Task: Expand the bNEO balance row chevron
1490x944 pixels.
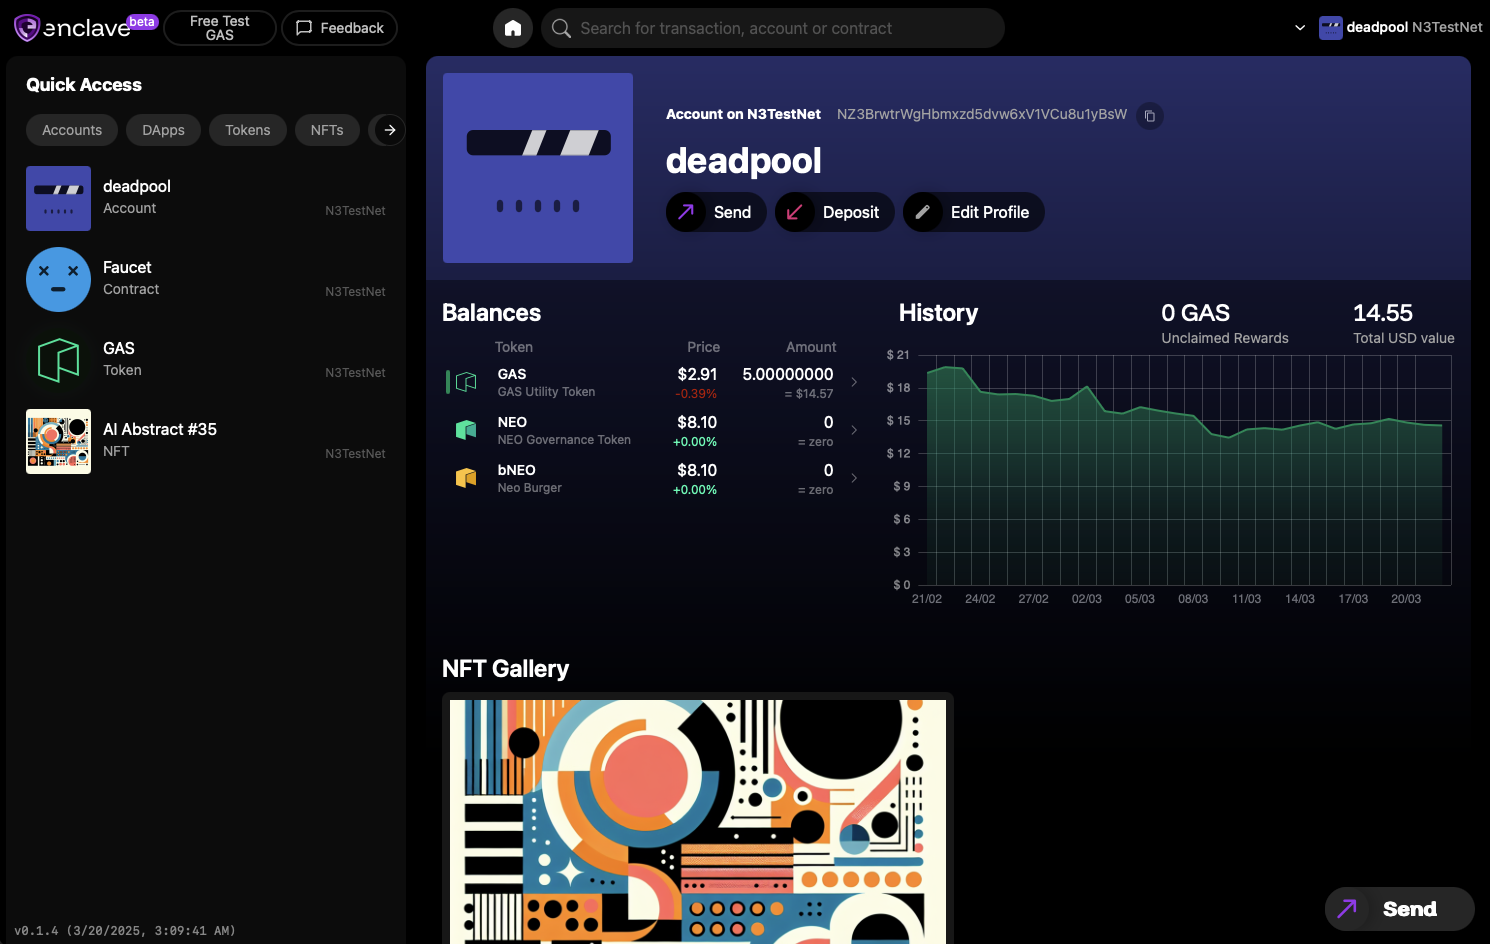Action: [854, 478]
